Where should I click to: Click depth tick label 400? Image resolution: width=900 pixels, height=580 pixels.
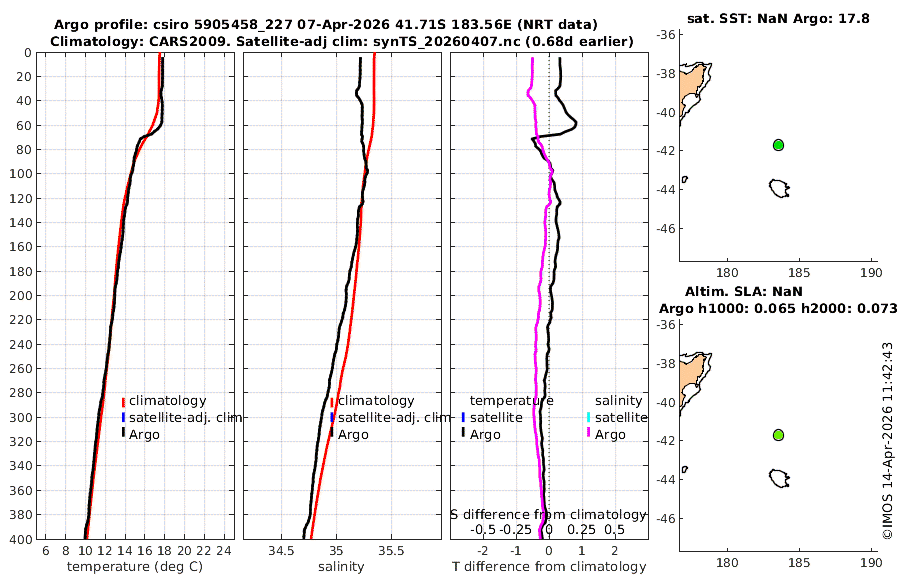(20, 539)
